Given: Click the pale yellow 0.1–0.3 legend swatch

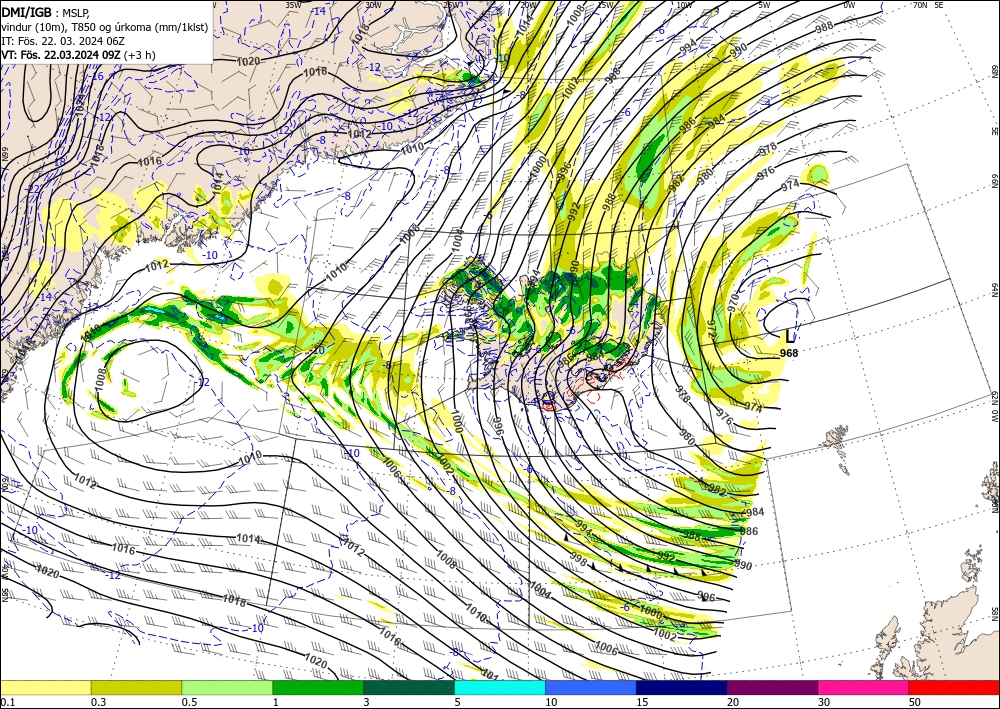Looking at the screenshot, I should click(x=45, y=687).
